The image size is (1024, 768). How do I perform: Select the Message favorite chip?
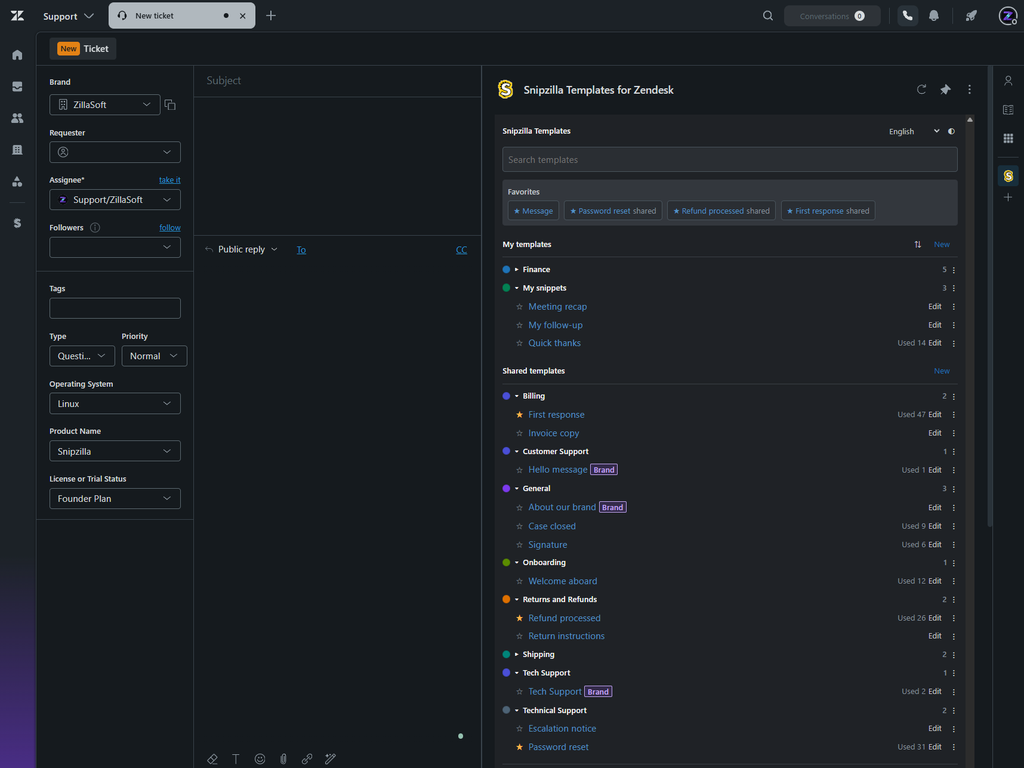pos(534,211)
